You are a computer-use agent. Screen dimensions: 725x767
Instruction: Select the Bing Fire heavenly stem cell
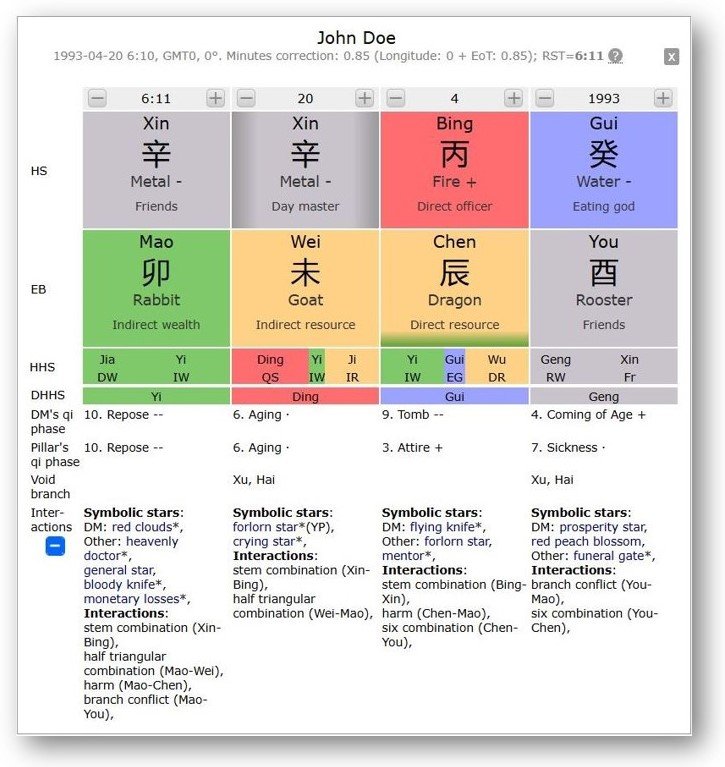coord(455,168)
